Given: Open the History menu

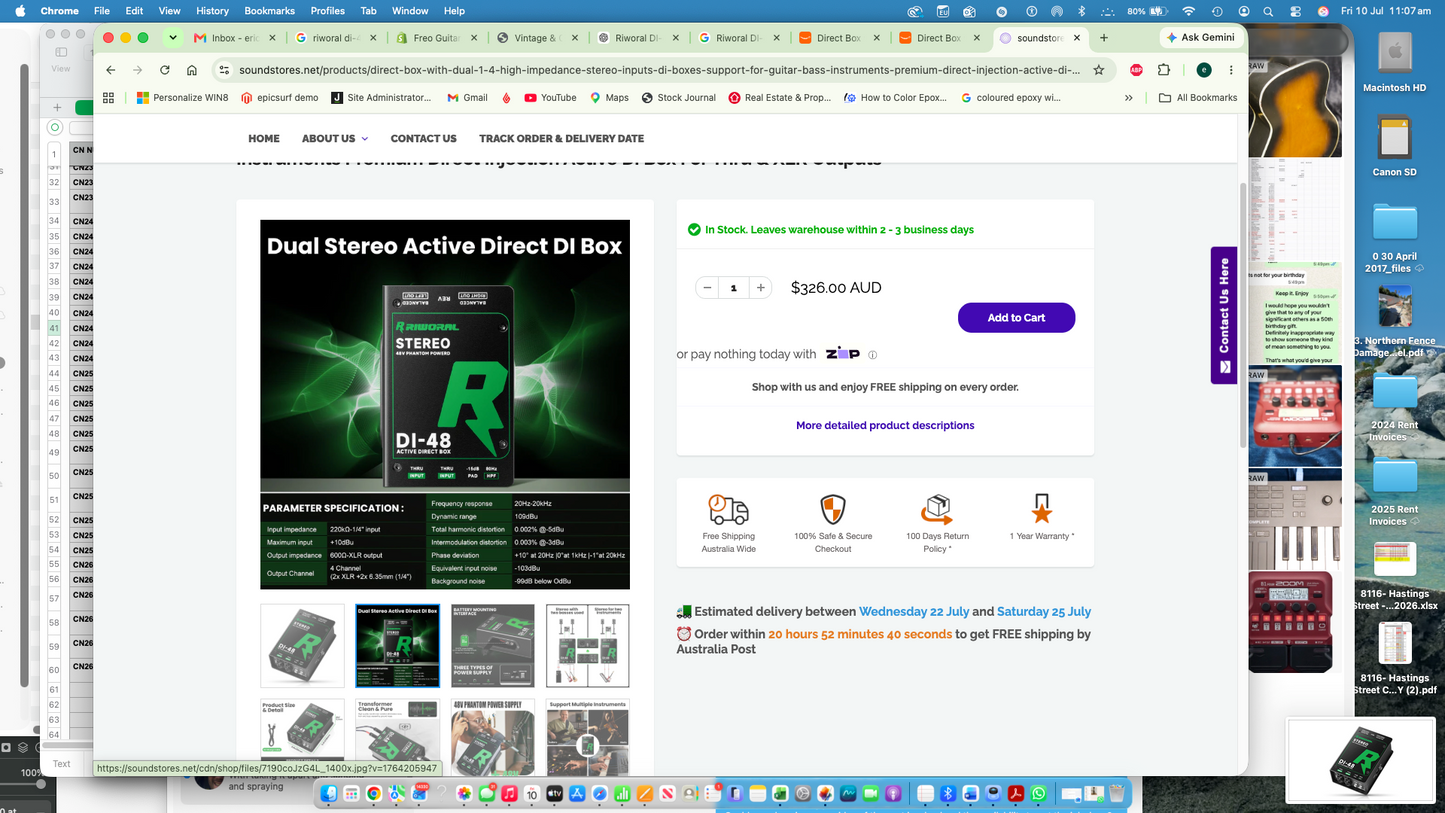Looking at the screenshot, I should (x=212, y=11).
